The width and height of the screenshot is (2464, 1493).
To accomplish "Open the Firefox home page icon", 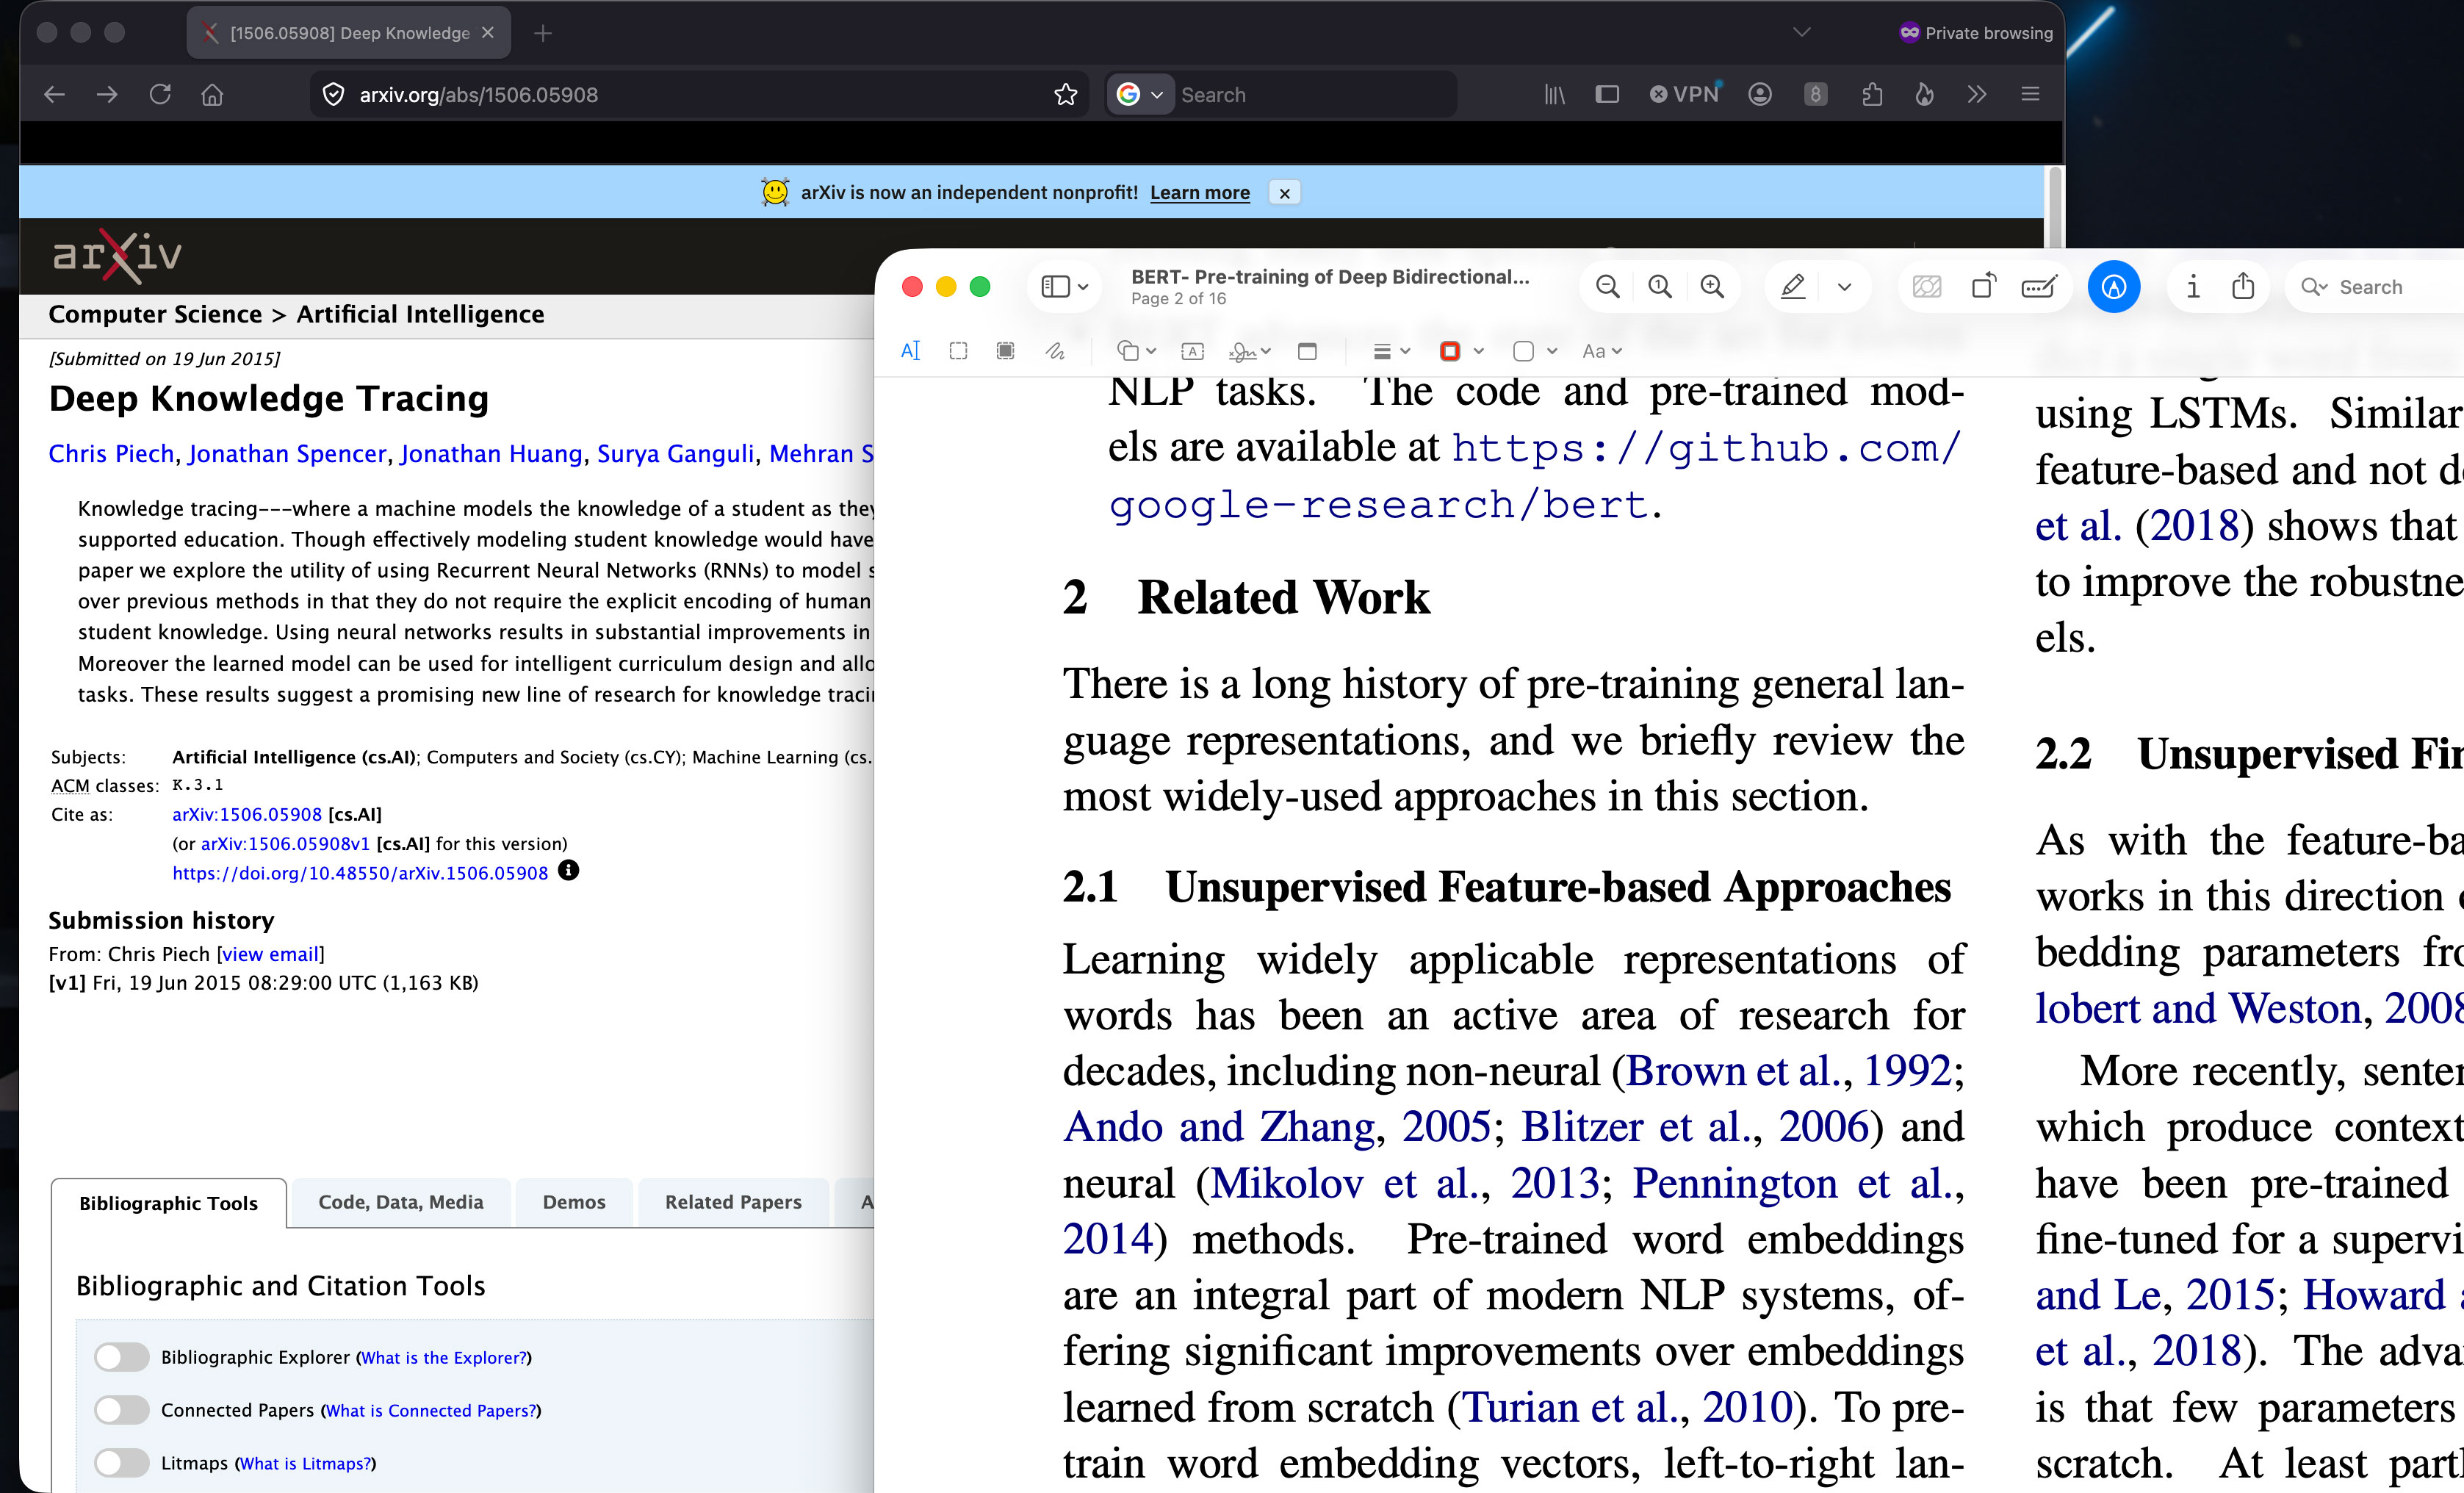I will (212, 94).
